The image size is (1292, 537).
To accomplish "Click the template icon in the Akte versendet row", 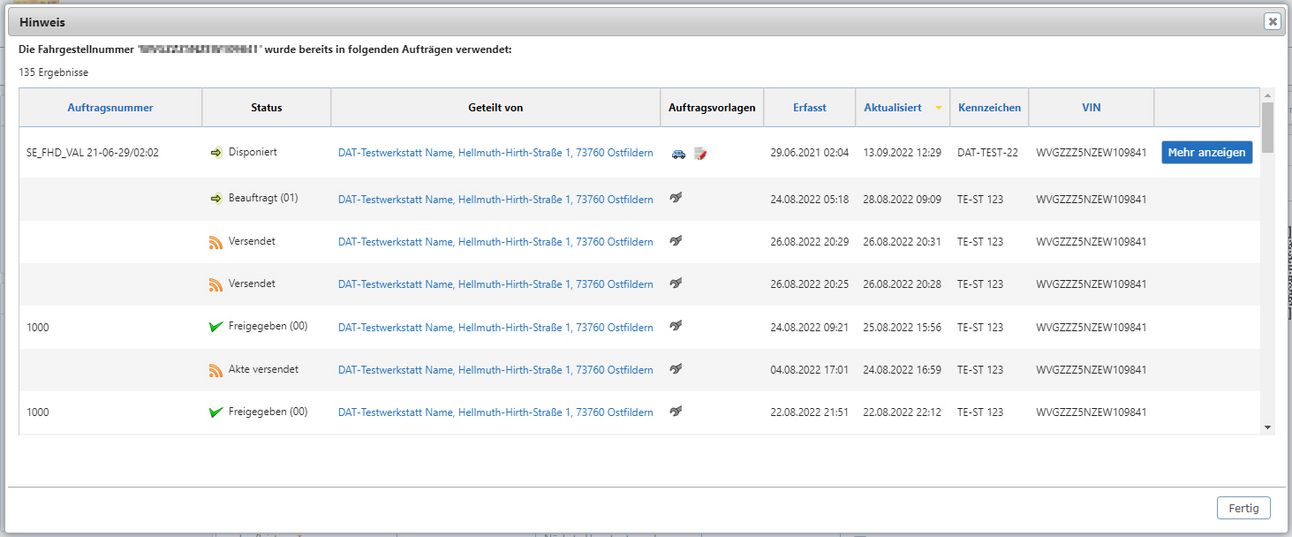I will 677,370.
